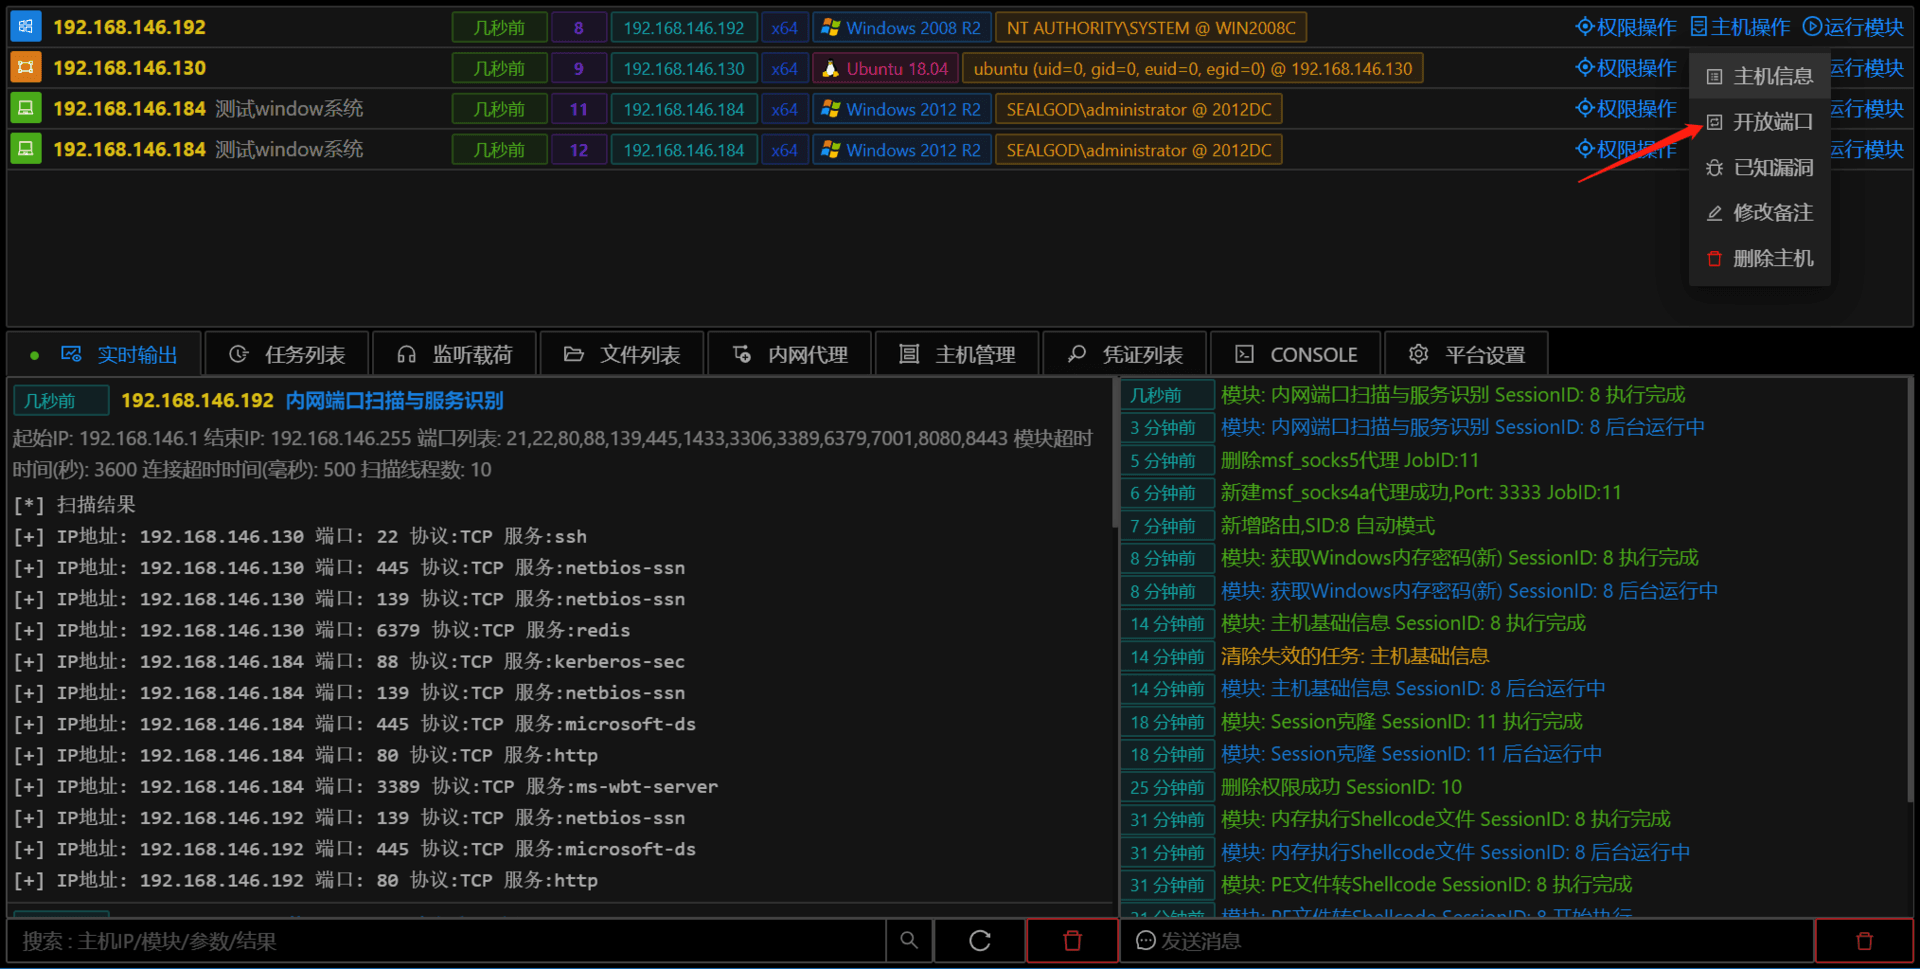Open 主机操作 dropdown on first host row

(x=1740, y=27)
